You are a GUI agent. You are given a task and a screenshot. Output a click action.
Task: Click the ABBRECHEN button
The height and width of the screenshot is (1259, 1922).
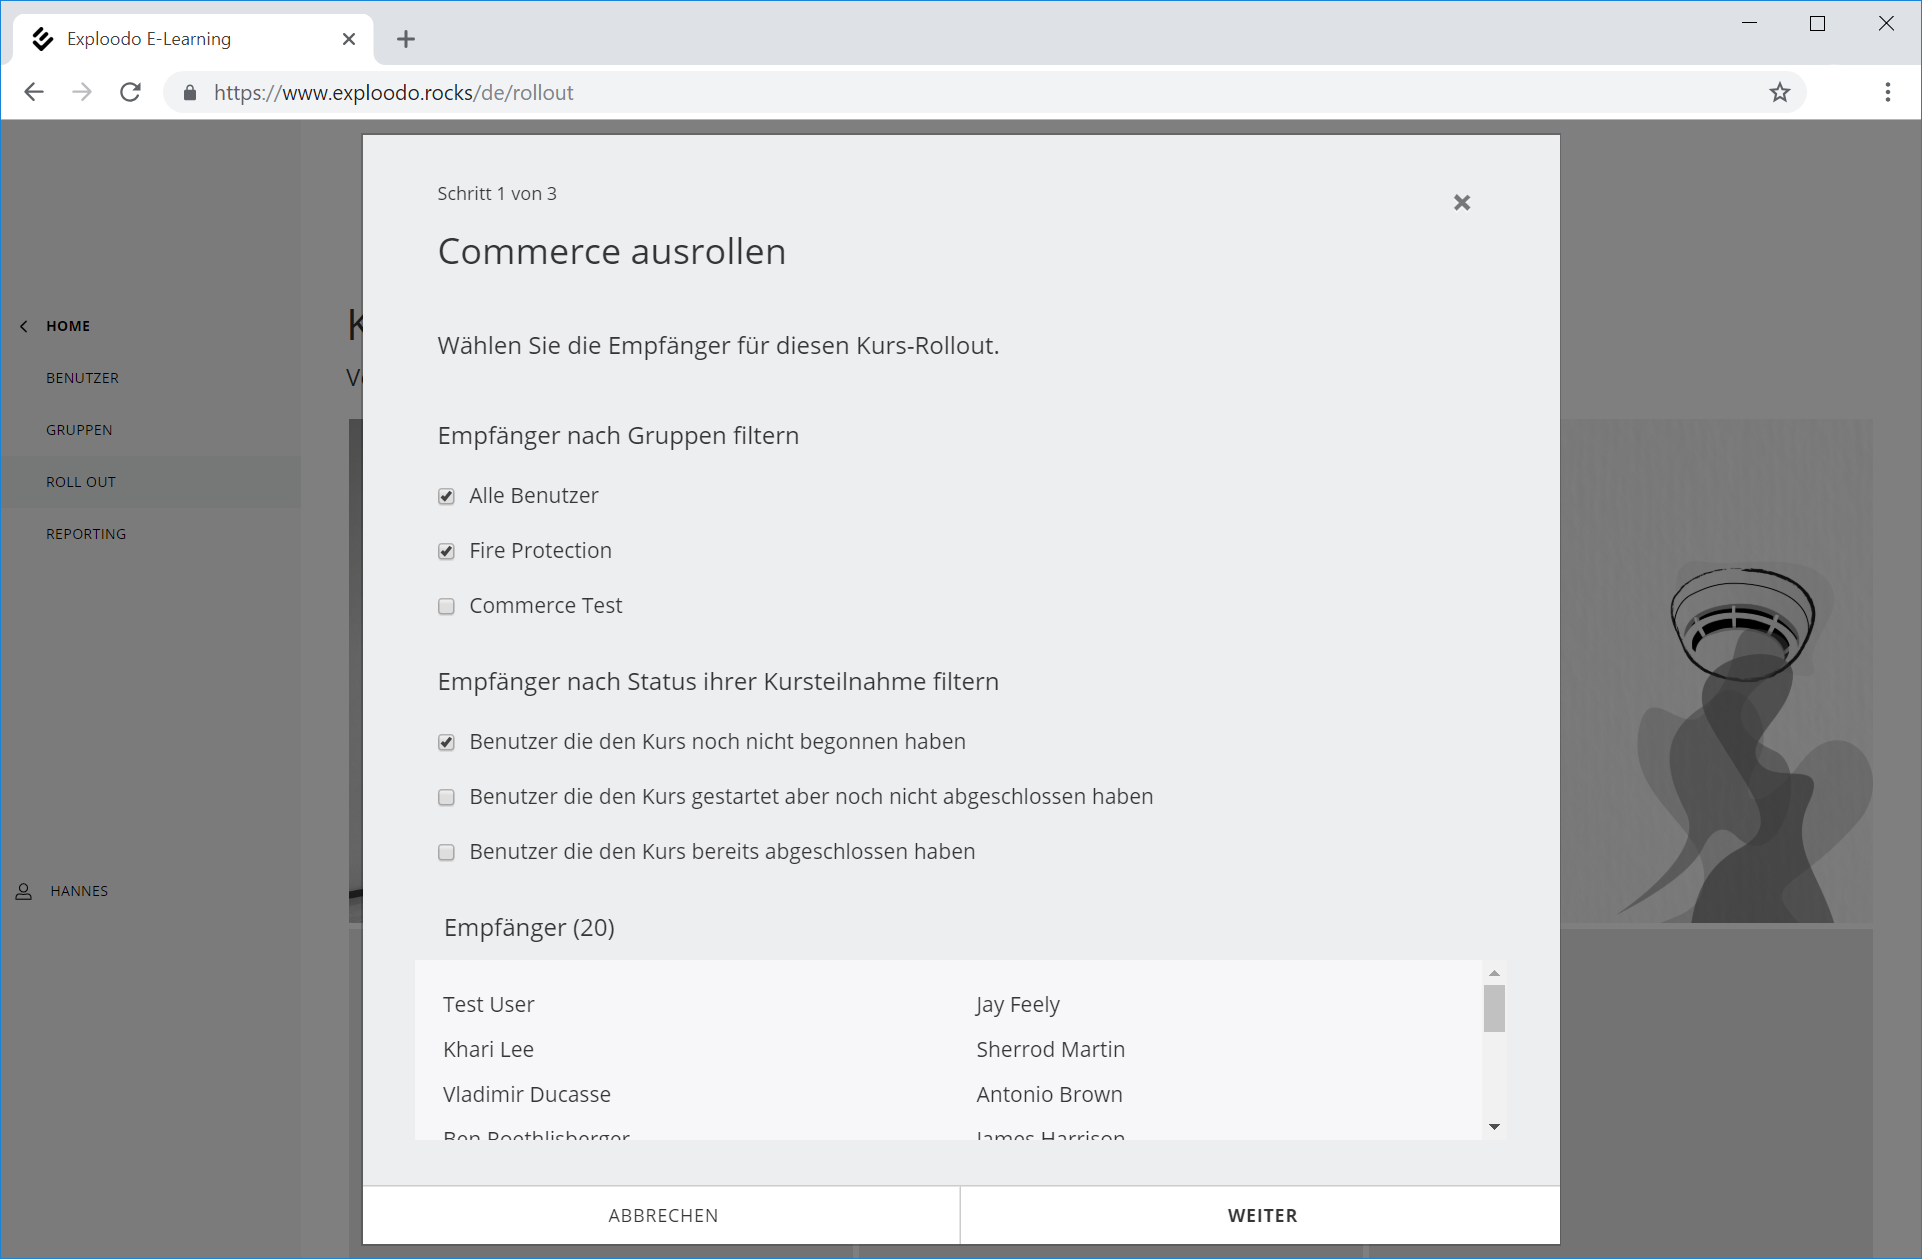click(x=662, y=1215)
